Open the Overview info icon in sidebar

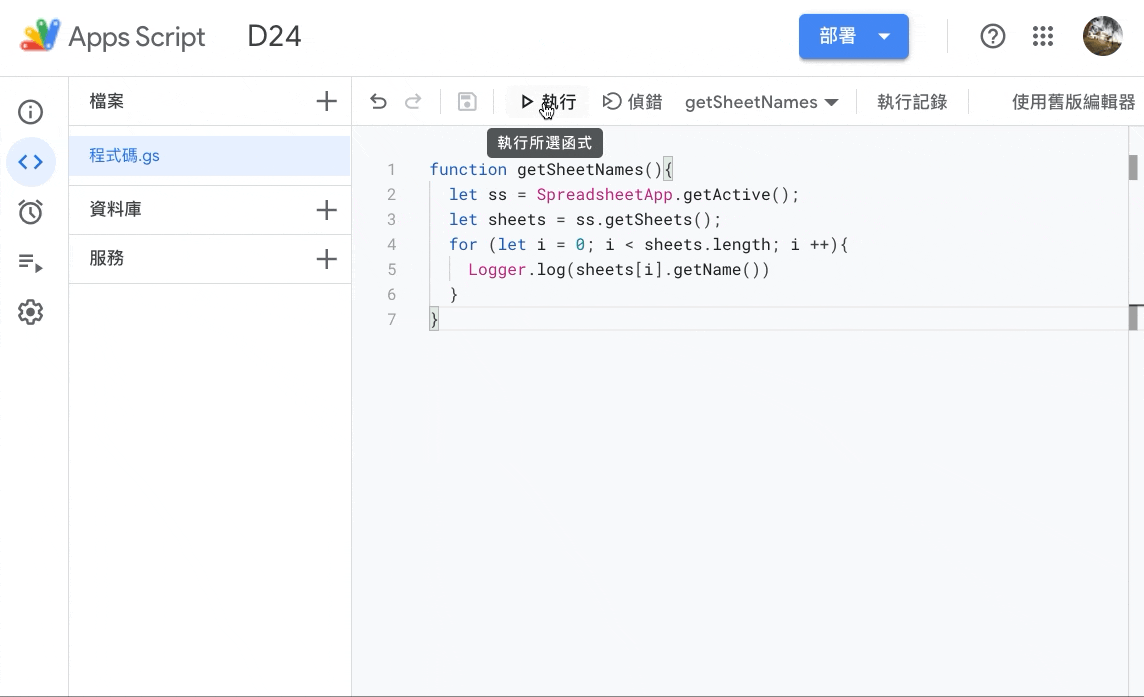coord(31,111)
